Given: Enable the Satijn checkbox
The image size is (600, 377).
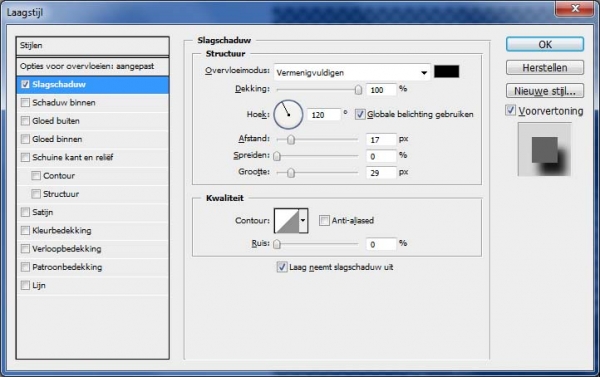Looking at the screenshot, I should [x=25, y=212].
